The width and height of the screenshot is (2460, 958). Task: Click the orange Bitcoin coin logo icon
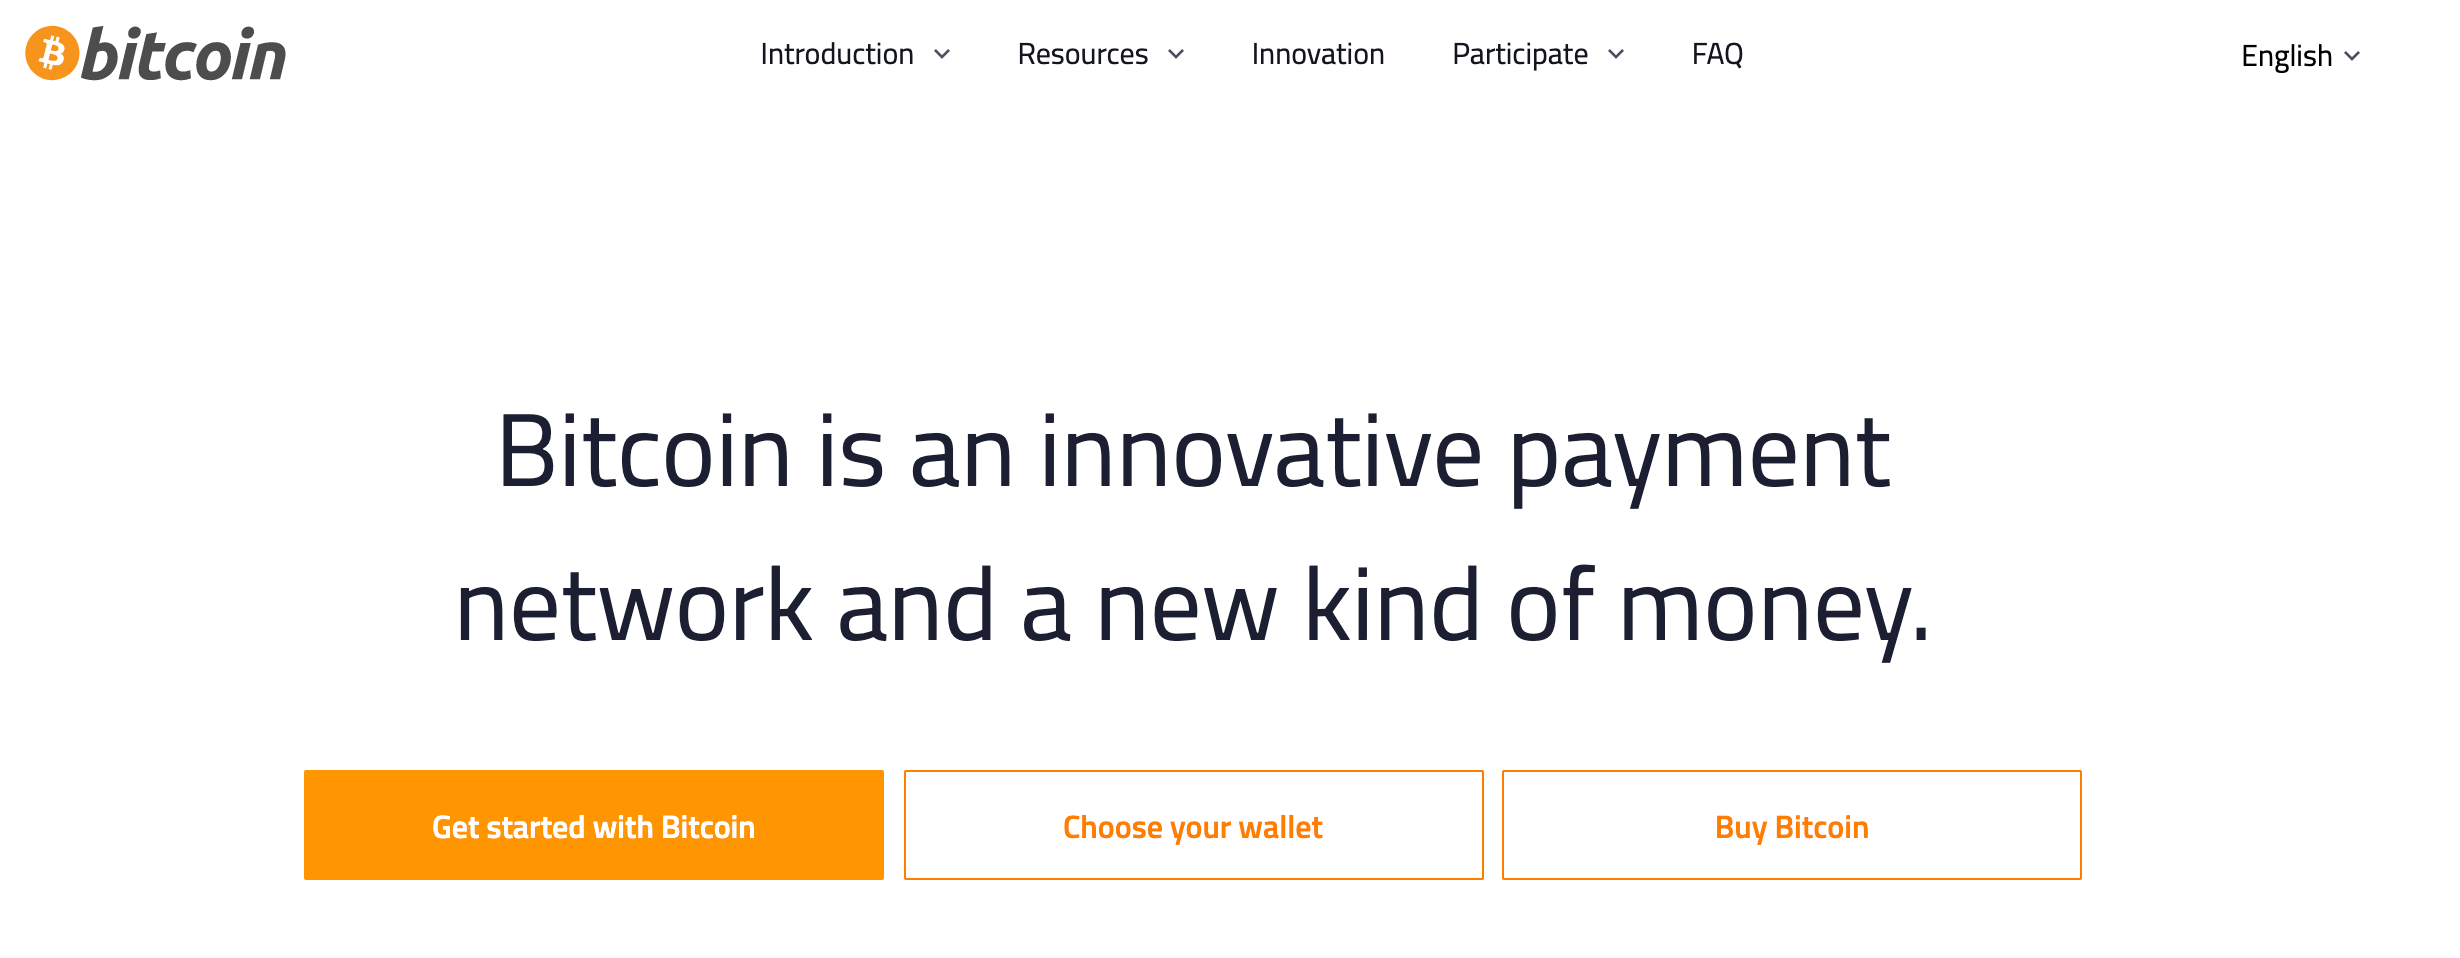(52, 53)
